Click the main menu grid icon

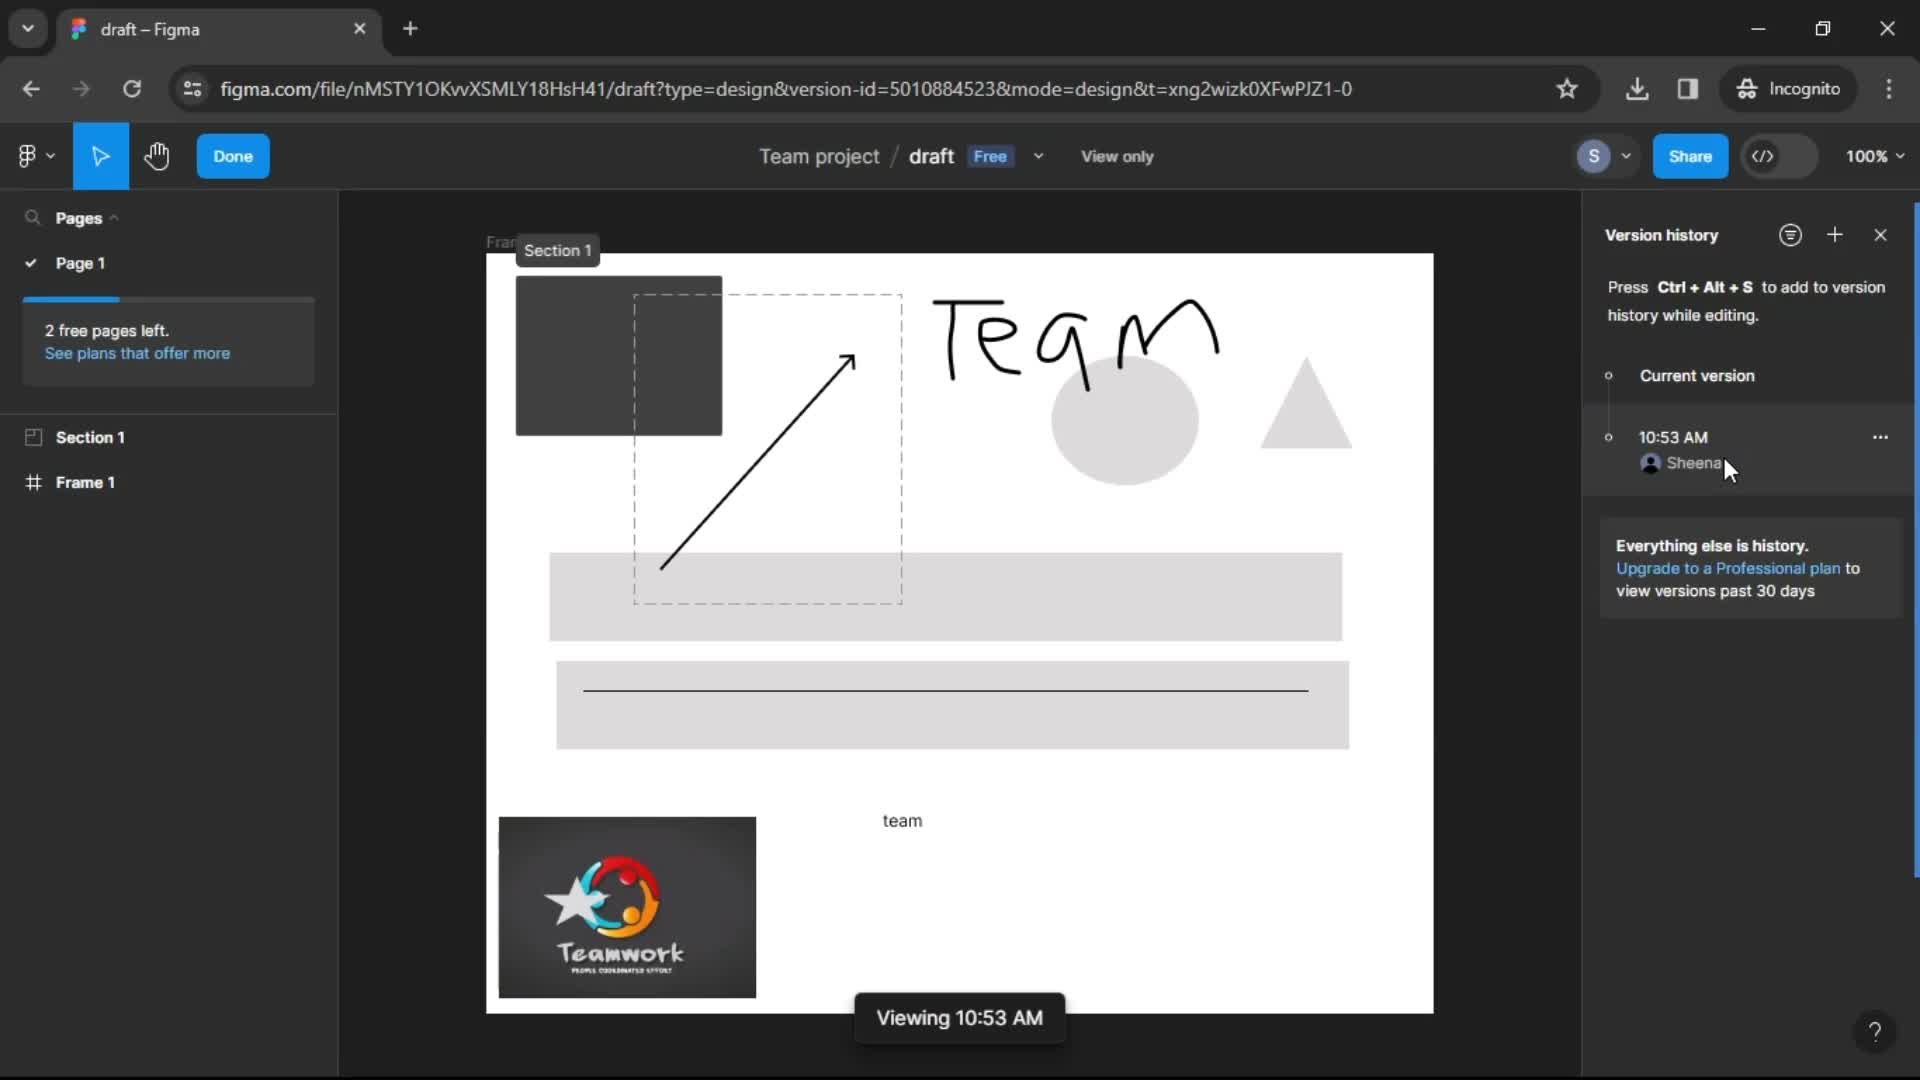[29, 156]
